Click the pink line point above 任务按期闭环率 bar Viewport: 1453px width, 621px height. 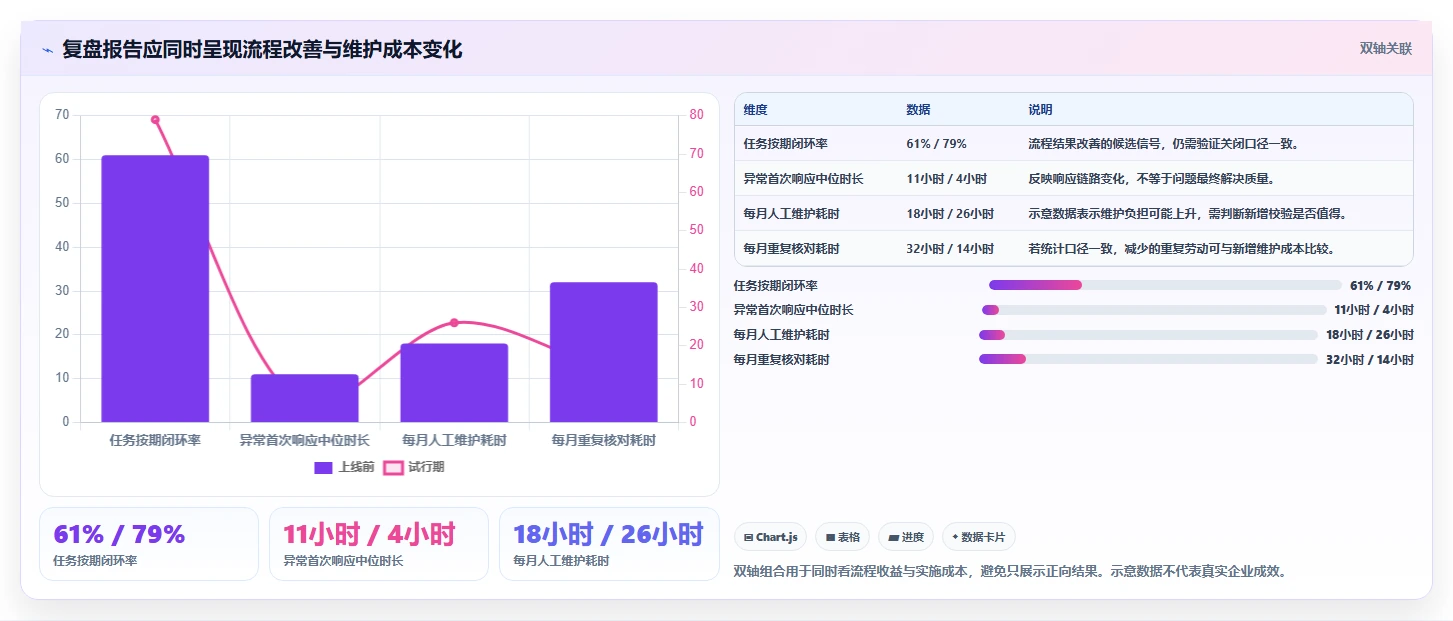(155, 119)
